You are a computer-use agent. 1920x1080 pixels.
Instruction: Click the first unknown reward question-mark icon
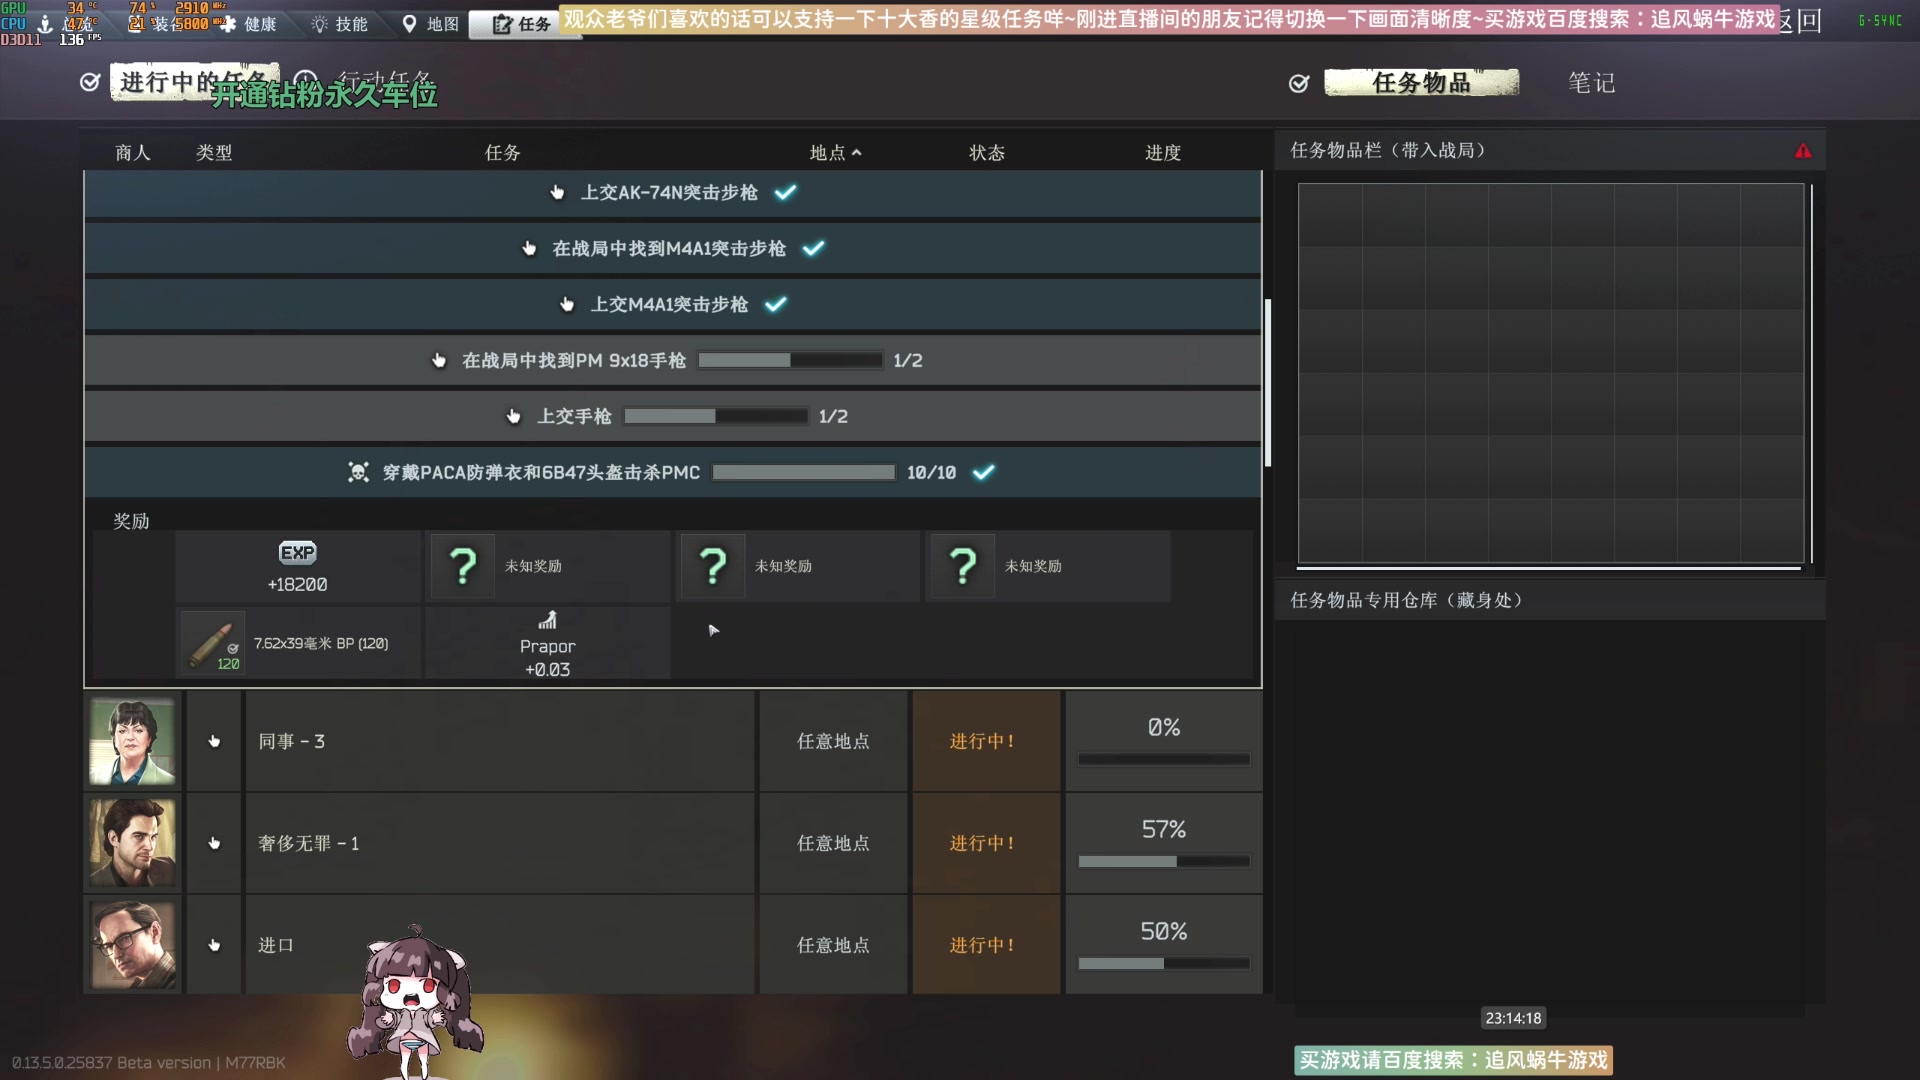click(x=462, y=566)
